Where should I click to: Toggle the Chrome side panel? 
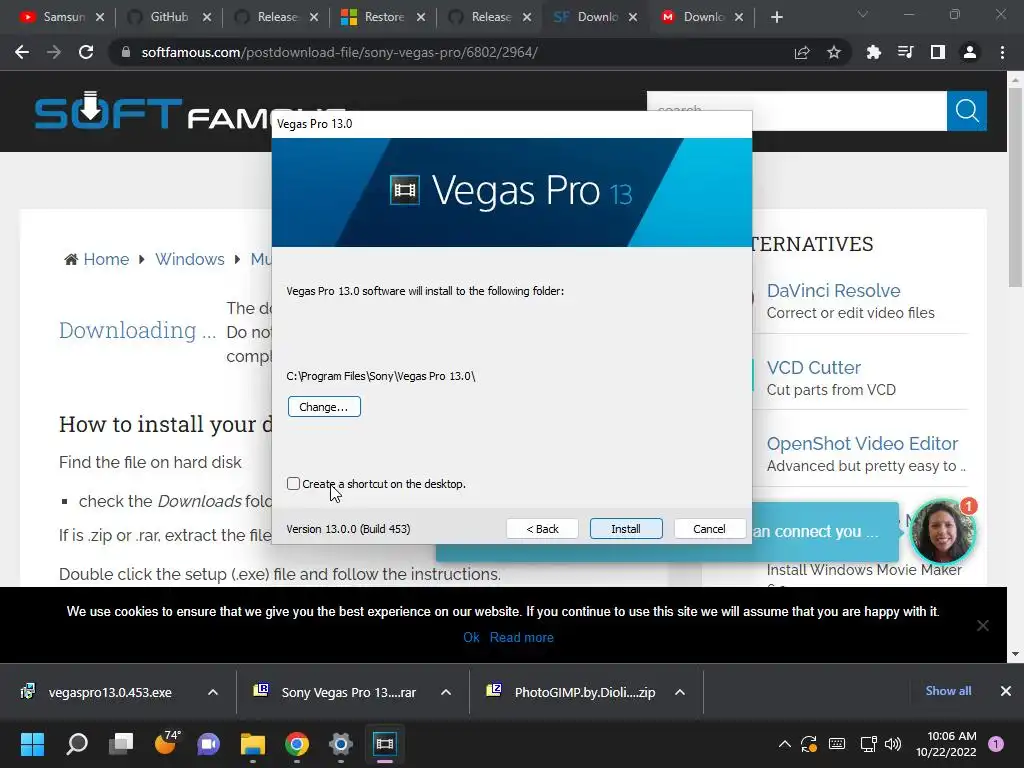click(x=938, y=52)
